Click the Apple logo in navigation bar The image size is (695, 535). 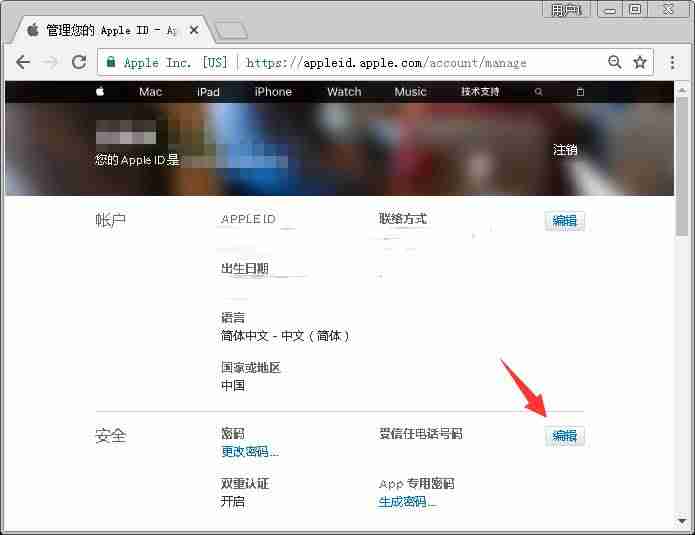point(100,91)
